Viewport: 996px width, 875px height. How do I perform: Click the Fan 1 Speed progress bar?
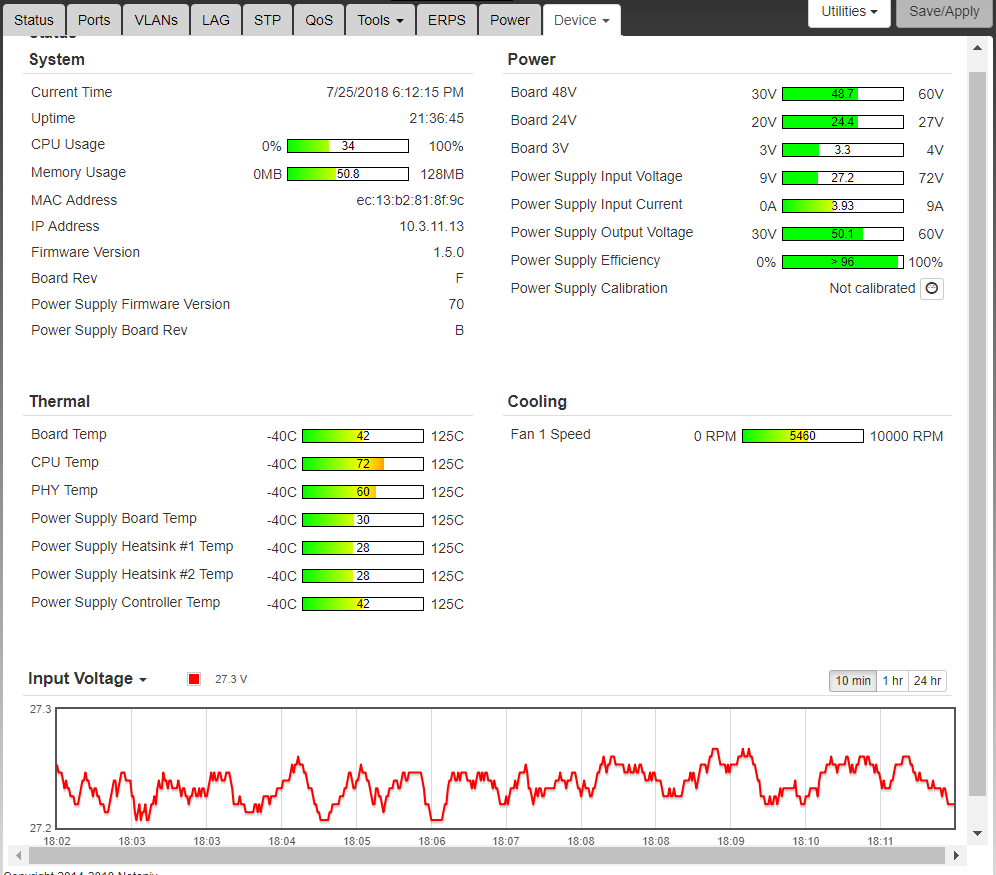(x=802, y=436)
